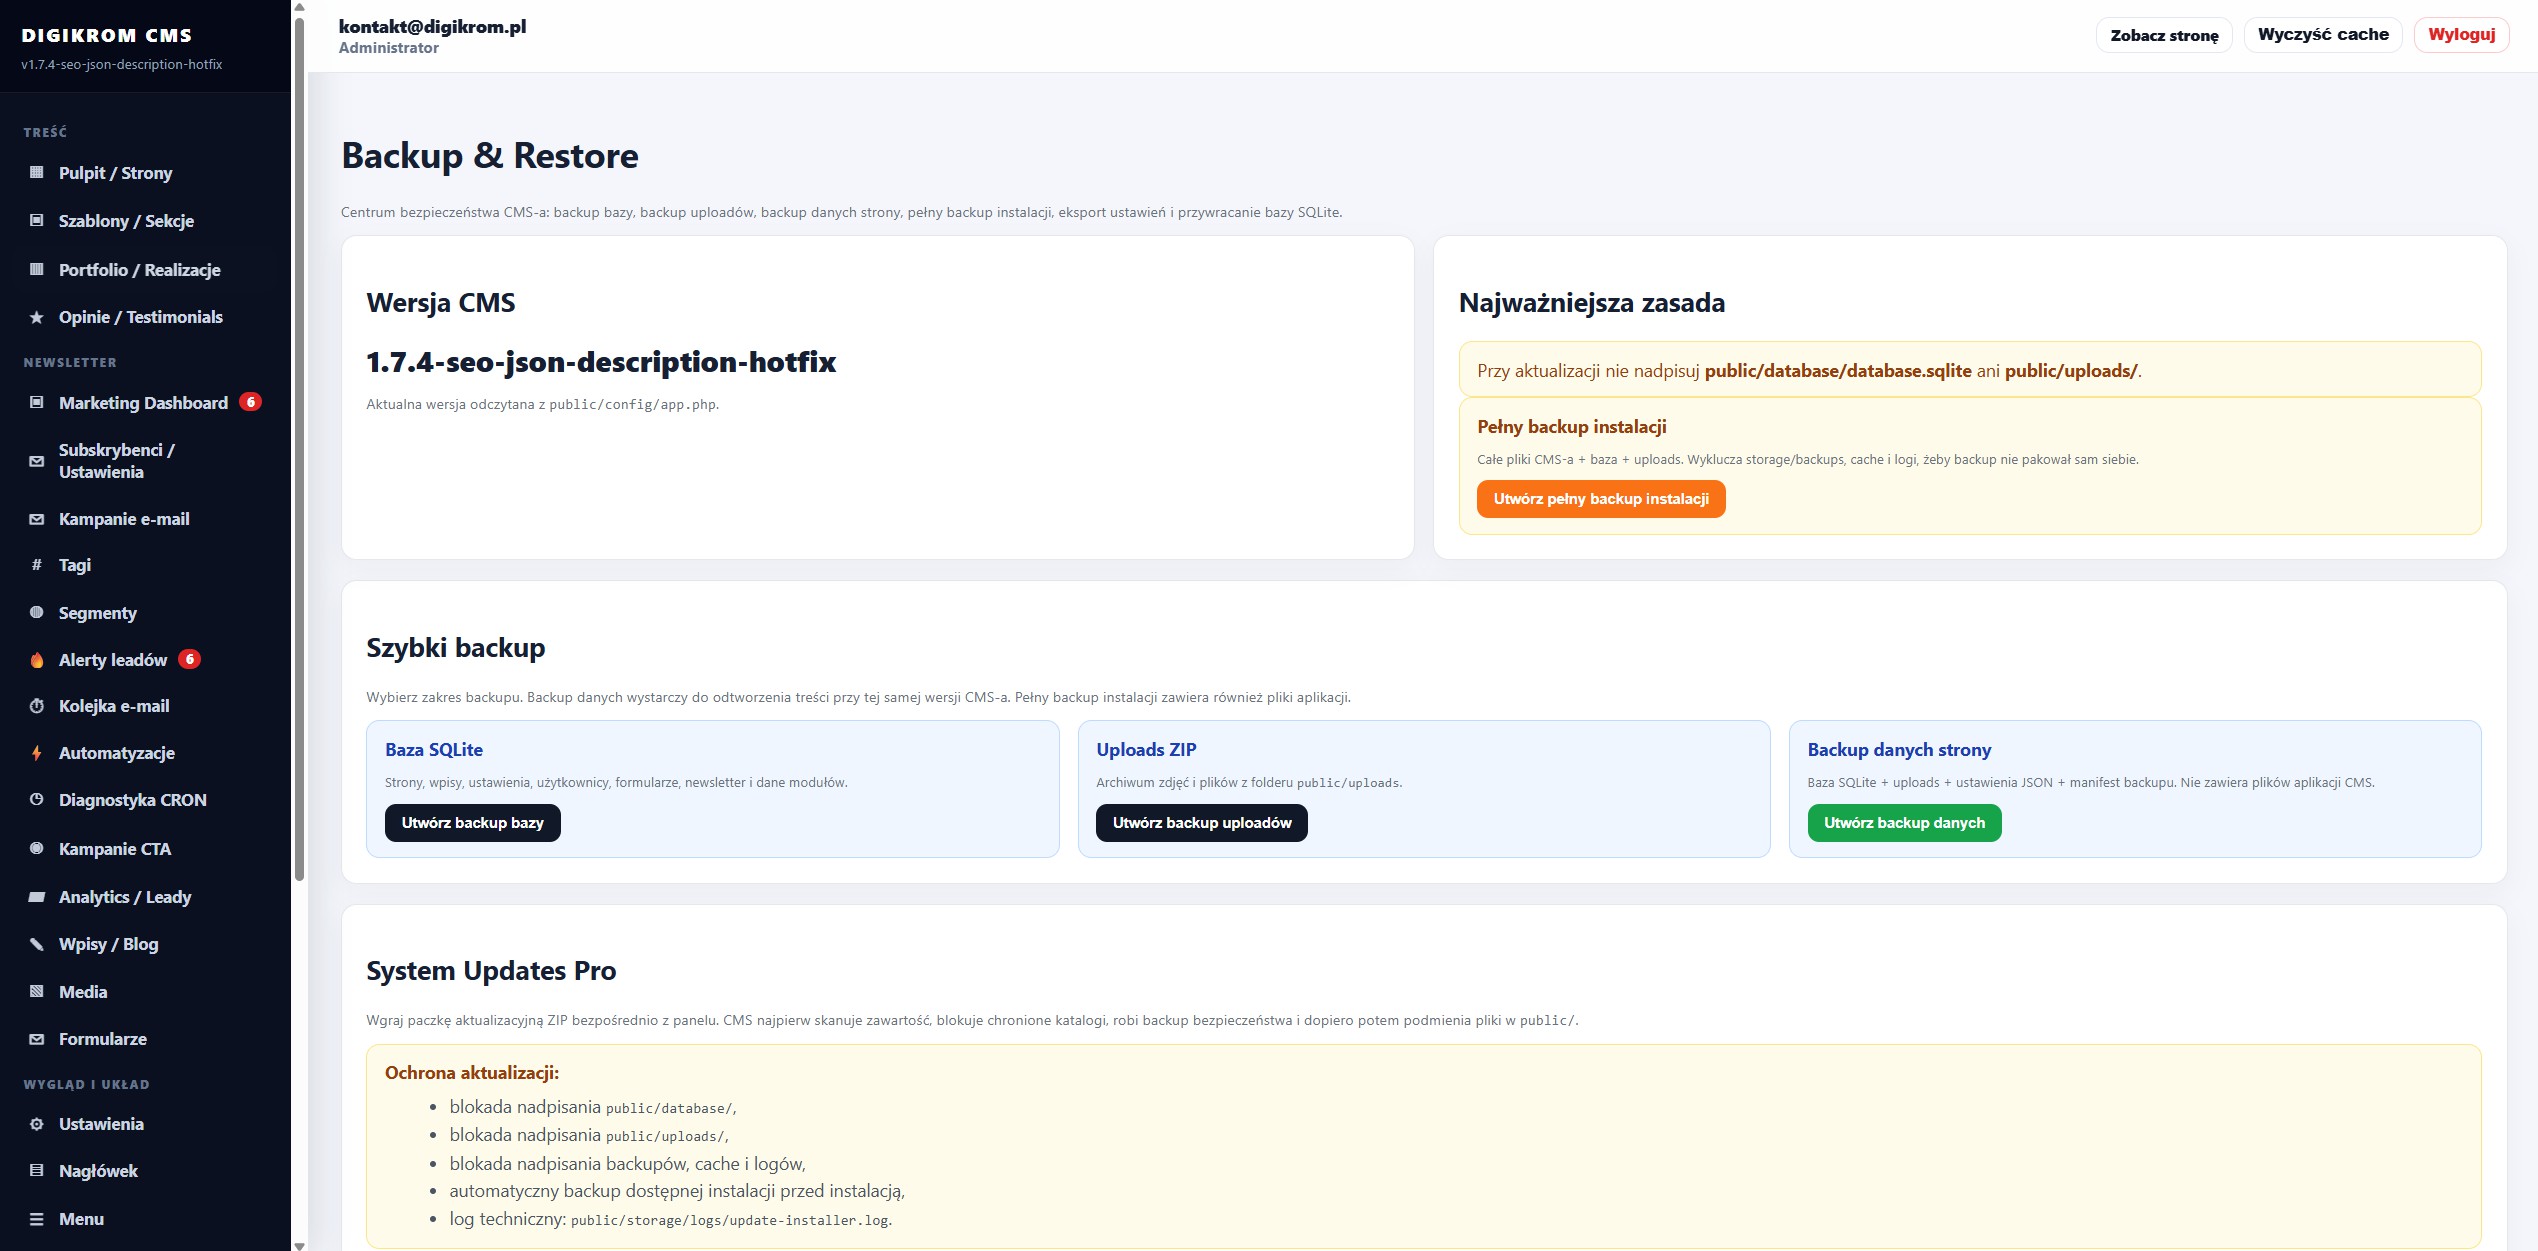Click the Szablony / Sekcje sidebar icon
Viewport: 2538px width, 1251px height.
(37, 221)
